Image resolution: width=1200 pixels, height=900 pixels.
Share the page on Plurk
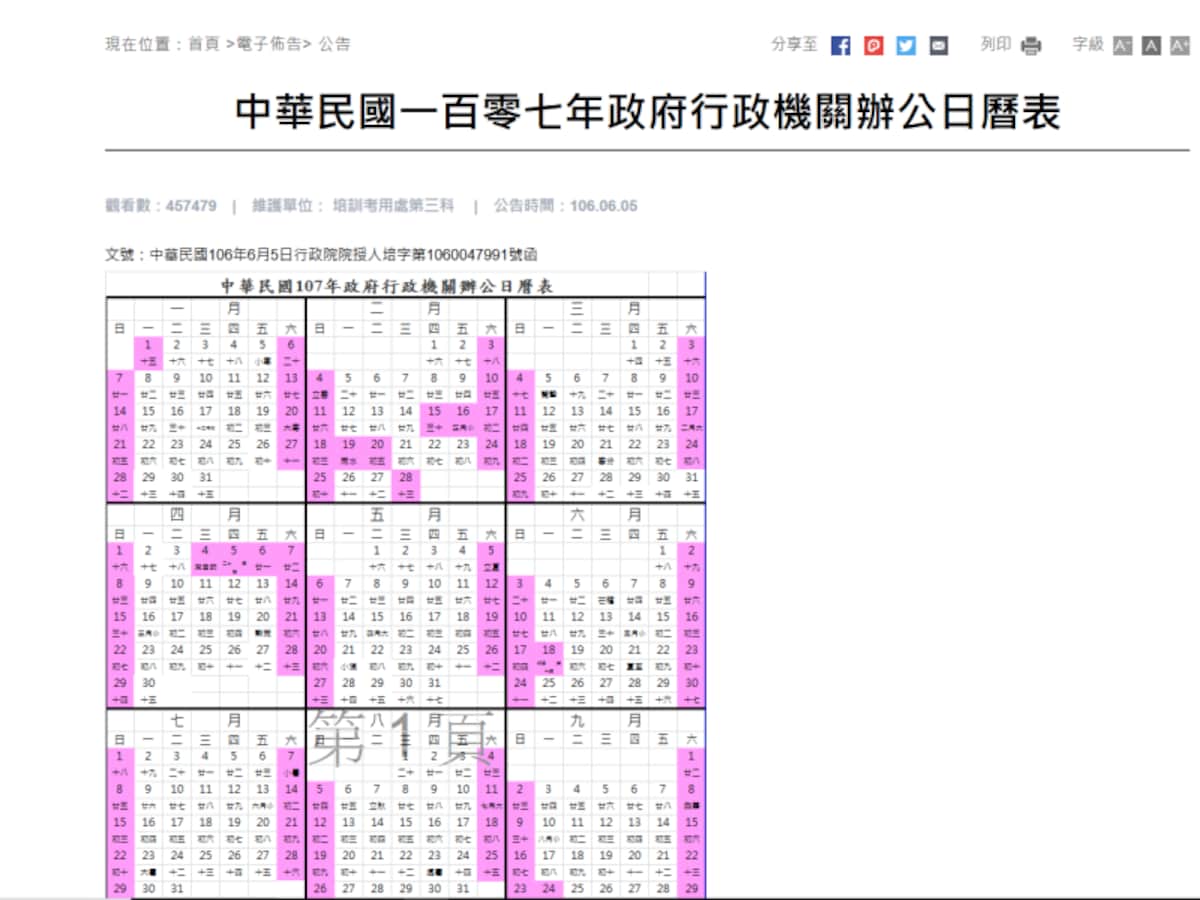click(x=874, y=46)
